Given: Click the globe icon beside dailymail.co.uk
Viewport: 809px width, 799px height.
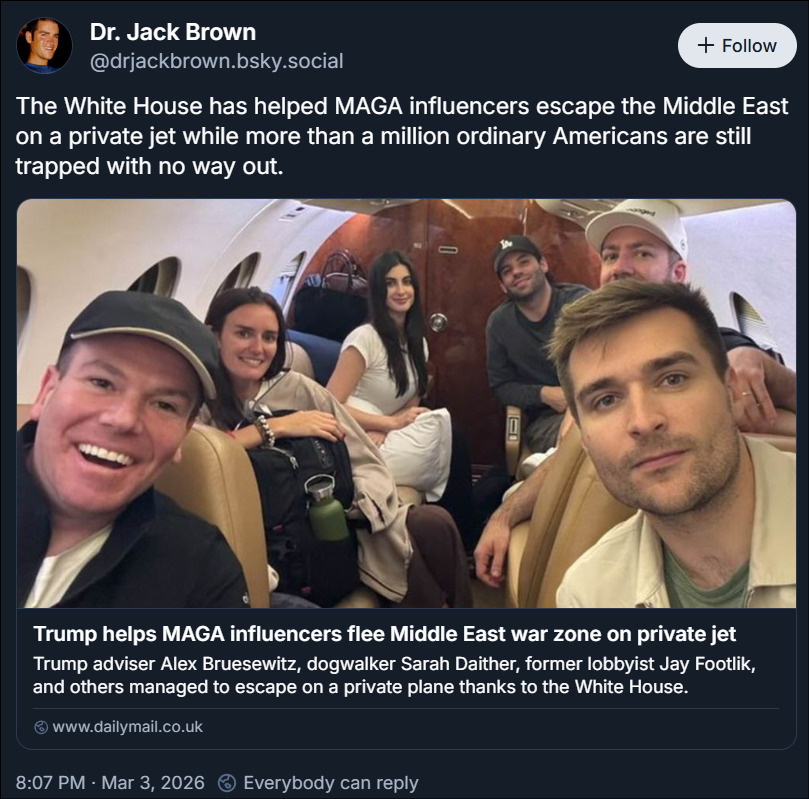Looking at the screenshot, I should 41,727.
